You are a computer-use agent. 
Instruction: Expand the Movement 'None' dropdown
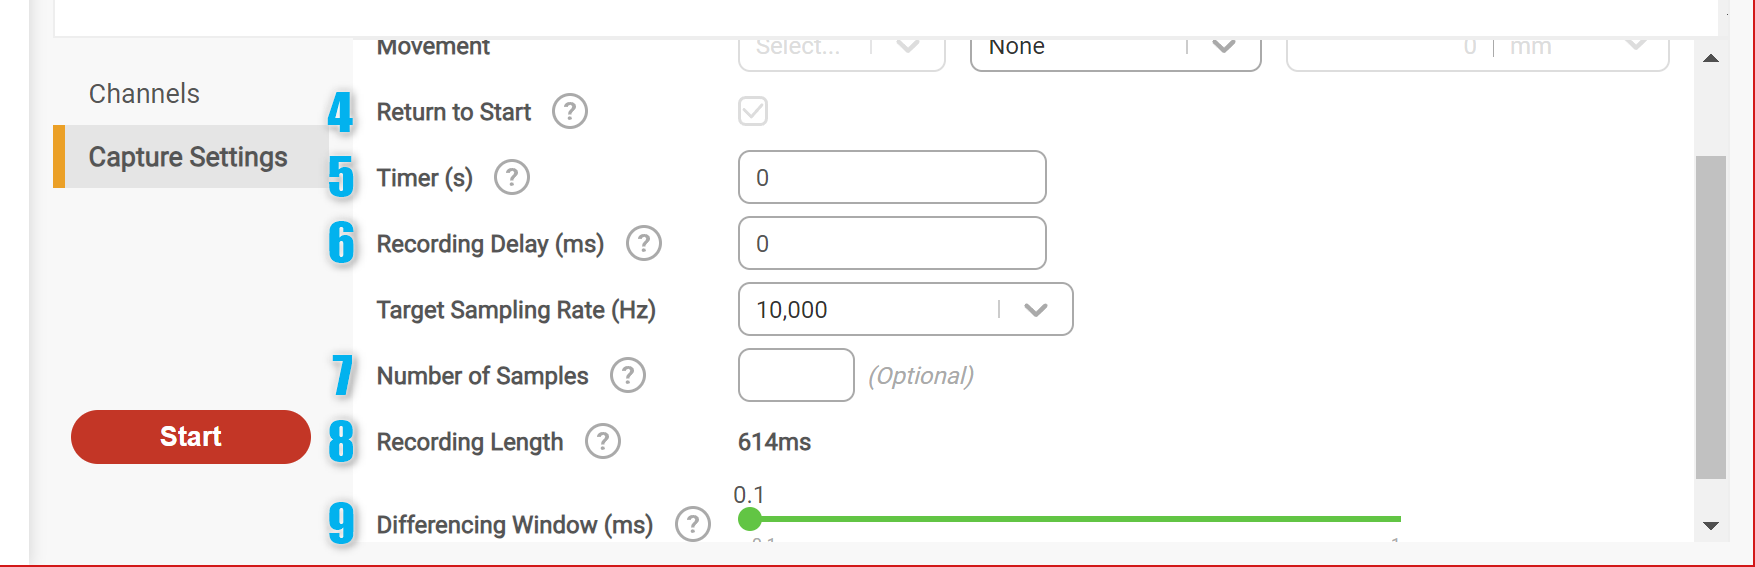pyautogui.click(x=1115, y=48)
